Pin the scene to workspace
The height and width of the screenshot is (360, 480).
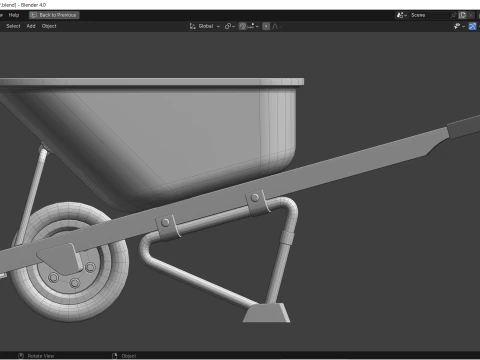453,15
